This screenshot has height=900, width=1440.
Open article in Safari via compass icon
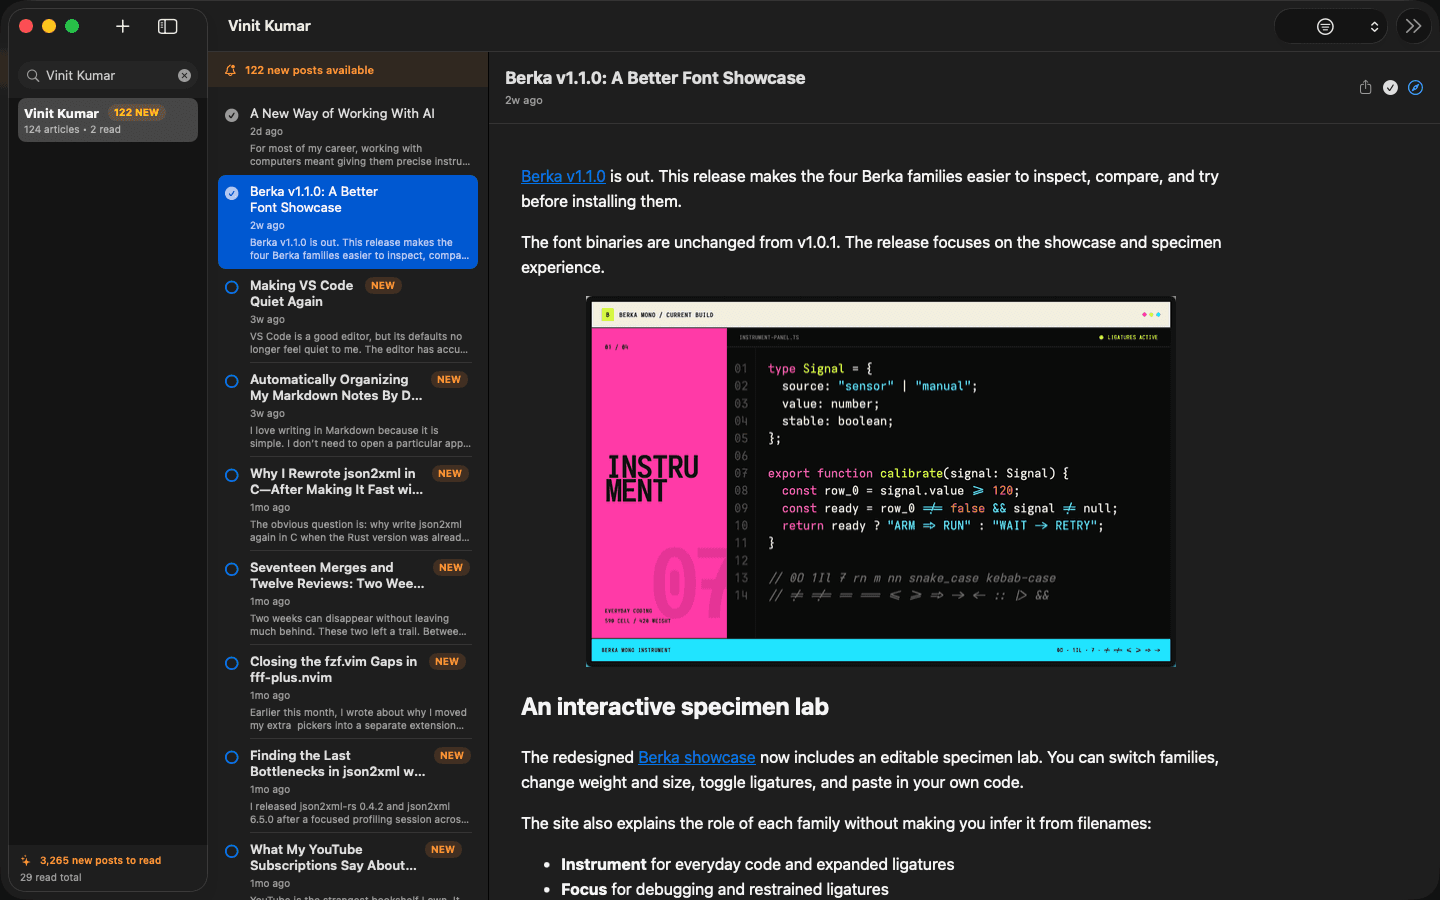[x=1415, y=87]
